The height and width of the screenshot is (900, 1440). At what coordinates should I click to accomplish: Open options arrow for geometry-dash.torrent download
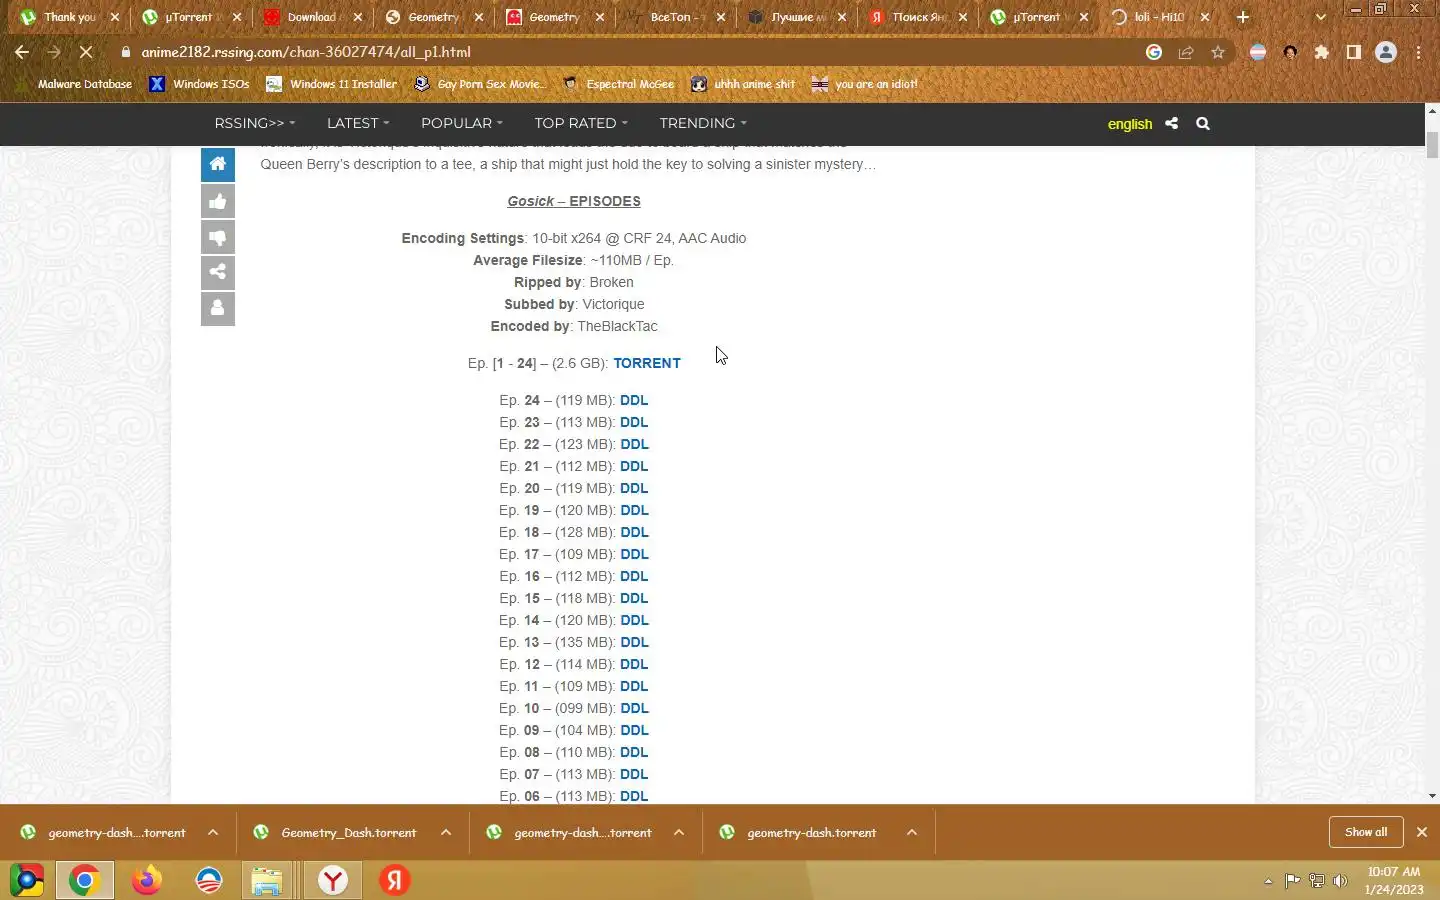[912, 832]
